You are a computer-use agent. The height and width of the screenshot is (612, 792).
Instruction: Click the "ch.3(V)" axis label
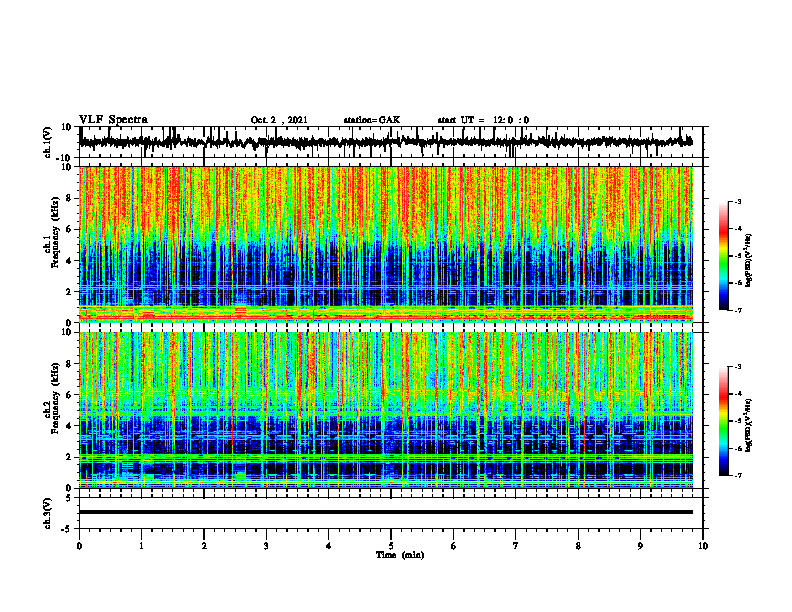(48, 513)
